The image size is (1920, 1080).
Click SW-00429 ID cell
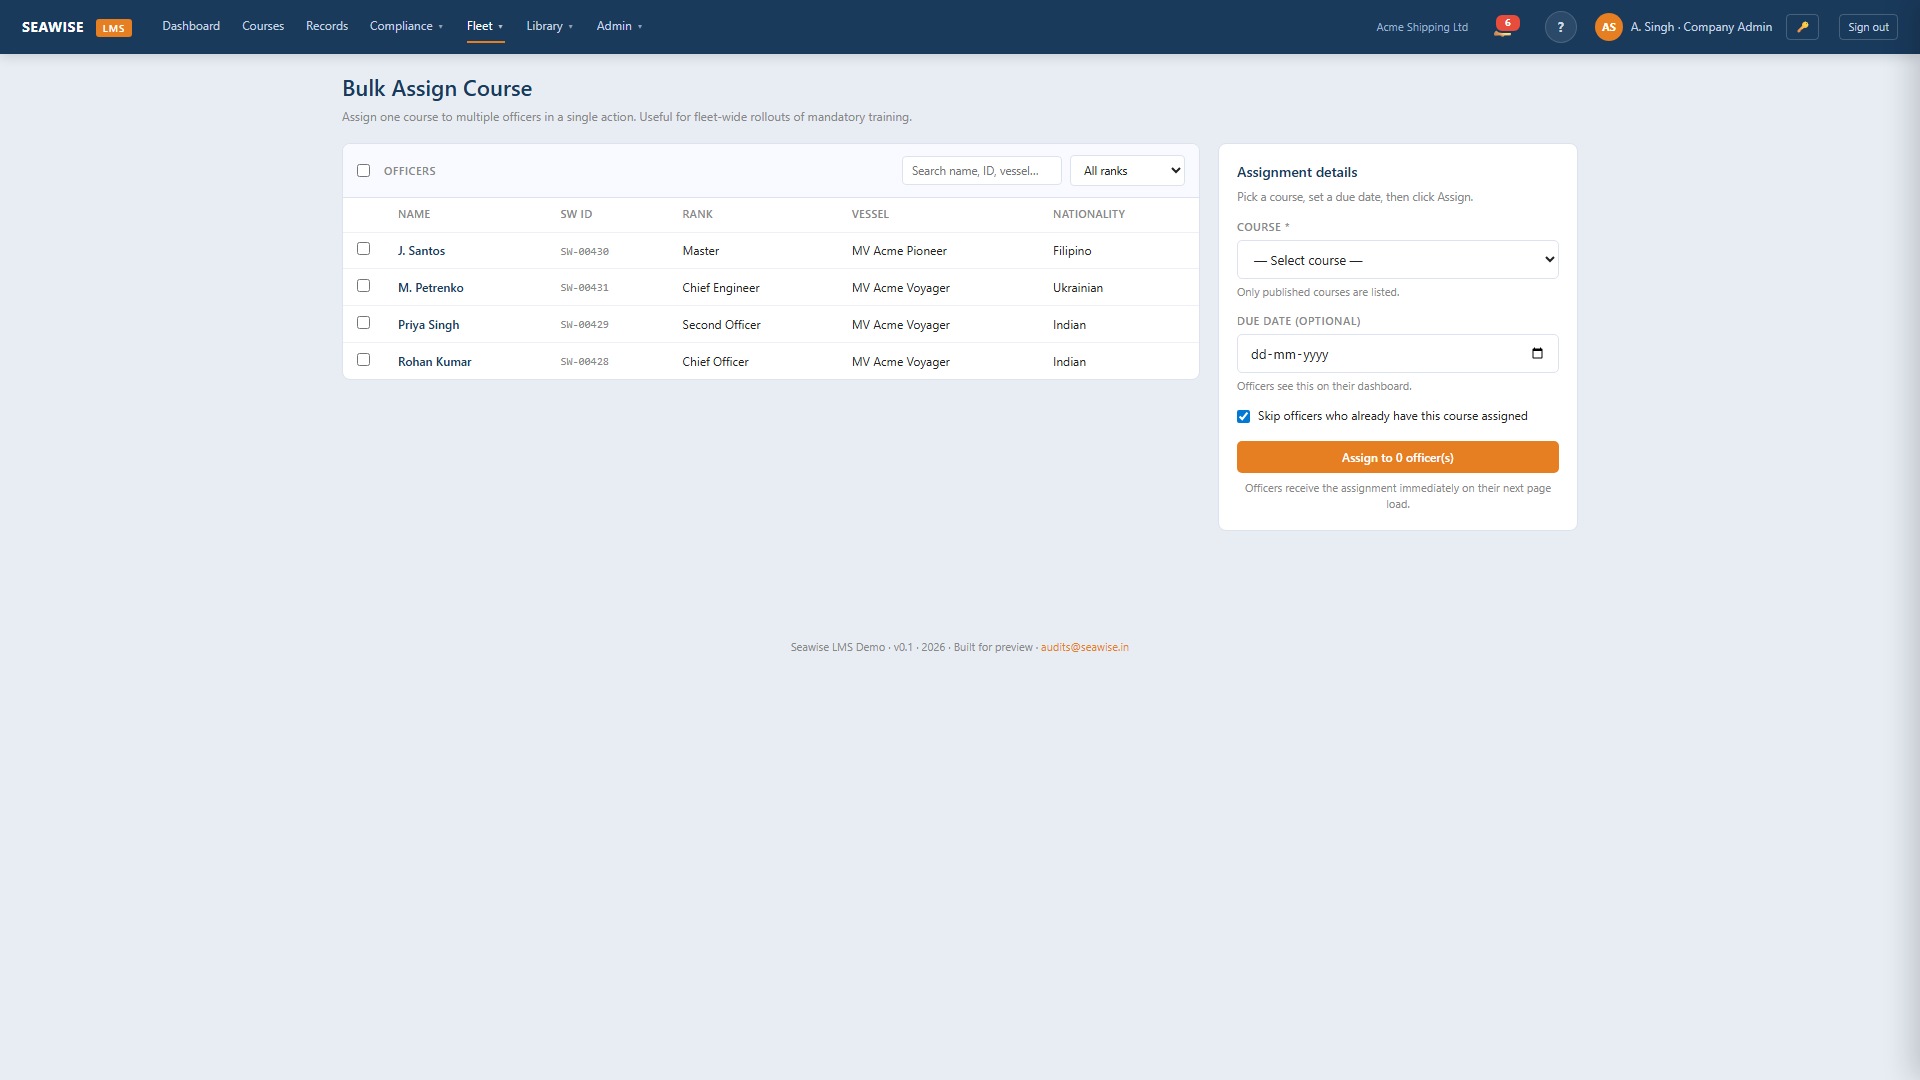pyautogui.click(x=584, y=325)
